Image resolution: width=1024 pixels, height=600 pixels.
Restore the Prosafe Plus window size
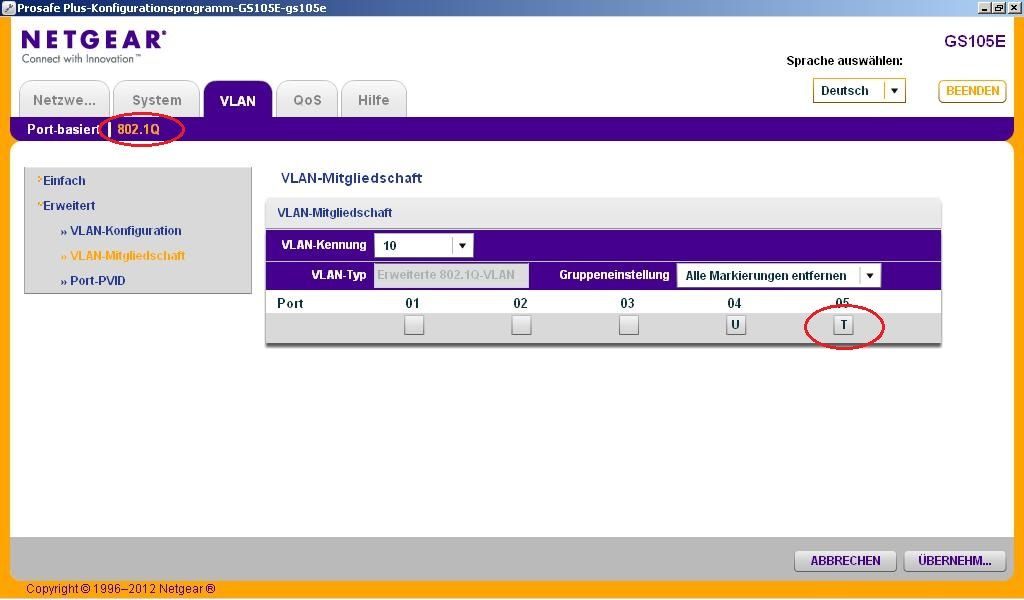998,8
